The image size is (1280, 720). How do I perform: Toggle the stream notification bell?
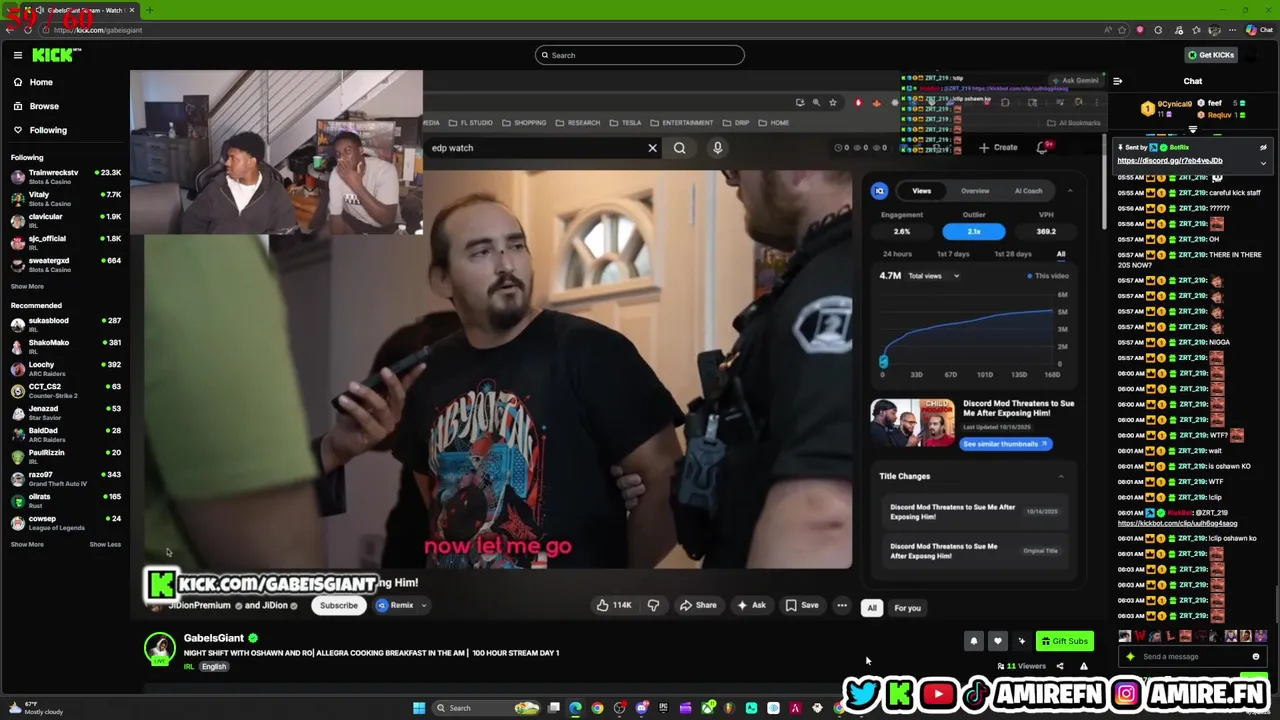coord(974,641)
